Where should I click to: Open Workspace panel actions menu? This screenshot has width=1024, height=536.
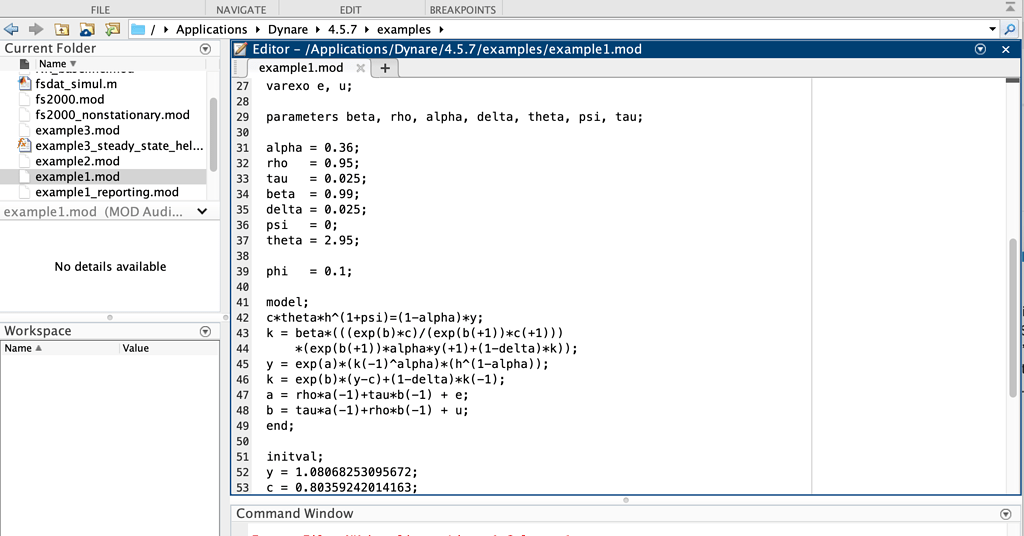[206, 330]
